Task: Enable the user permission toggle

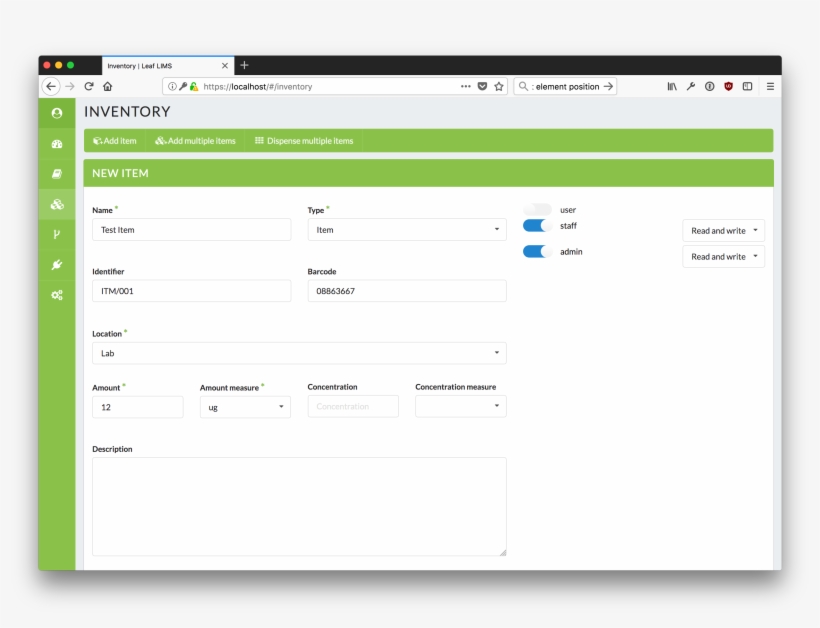Action: point(537,210)
